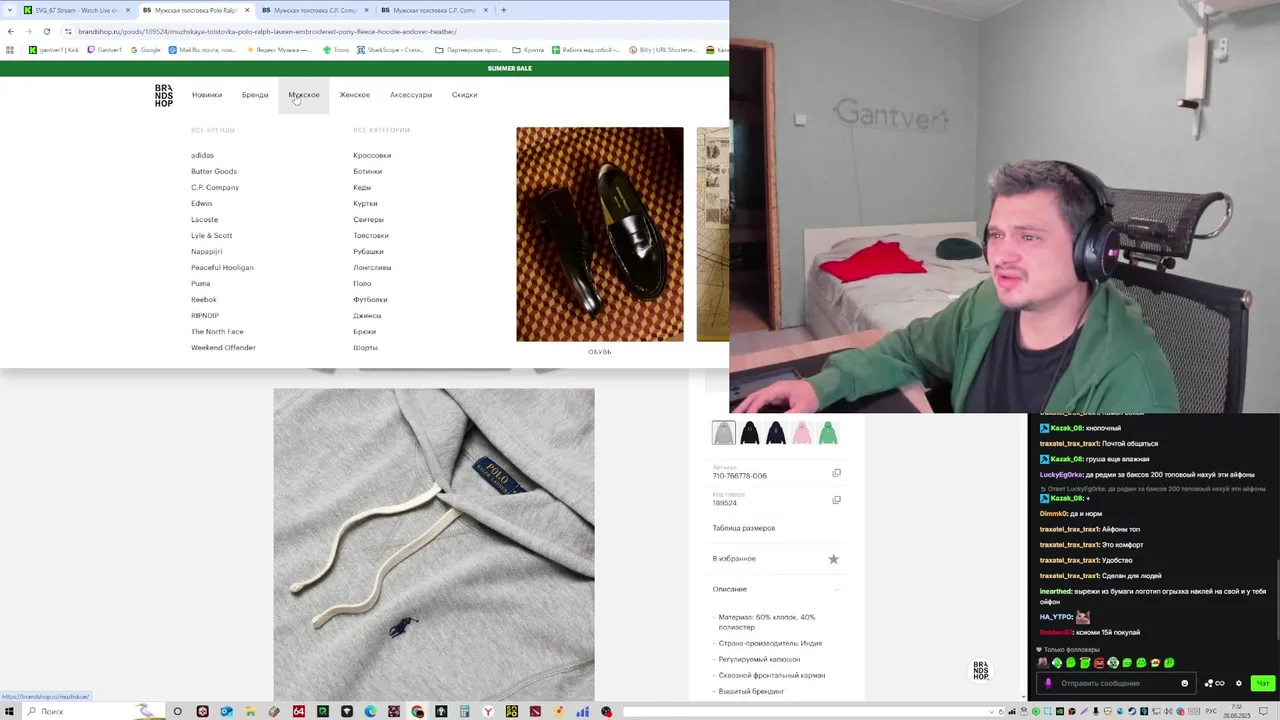Copy the product code 189524
Image resolution: width=1280 pixels, height=720 pixels.
tap(837, 500)
